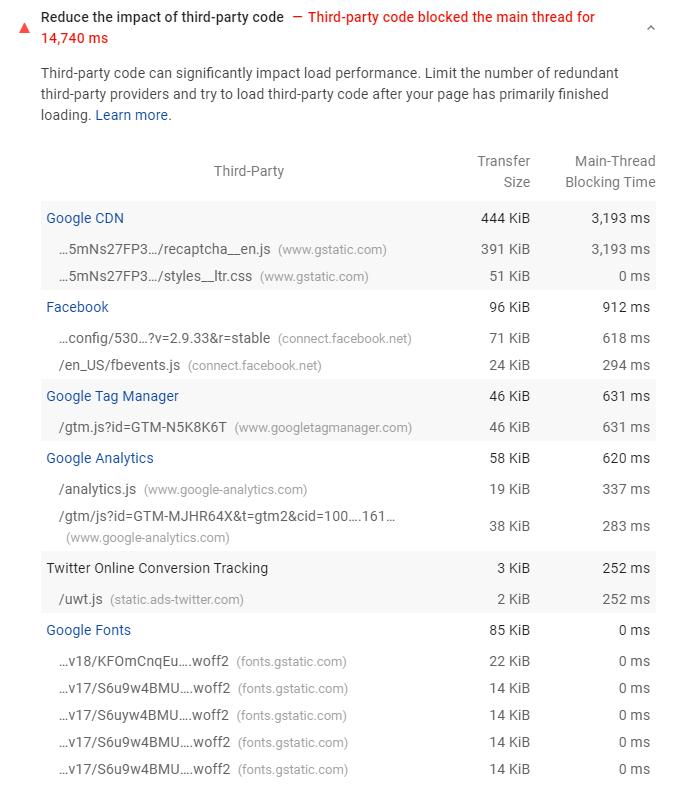This screenshot has height=788, width=680.
Task: Open the Google CDN link
Action: click(85, 218)
